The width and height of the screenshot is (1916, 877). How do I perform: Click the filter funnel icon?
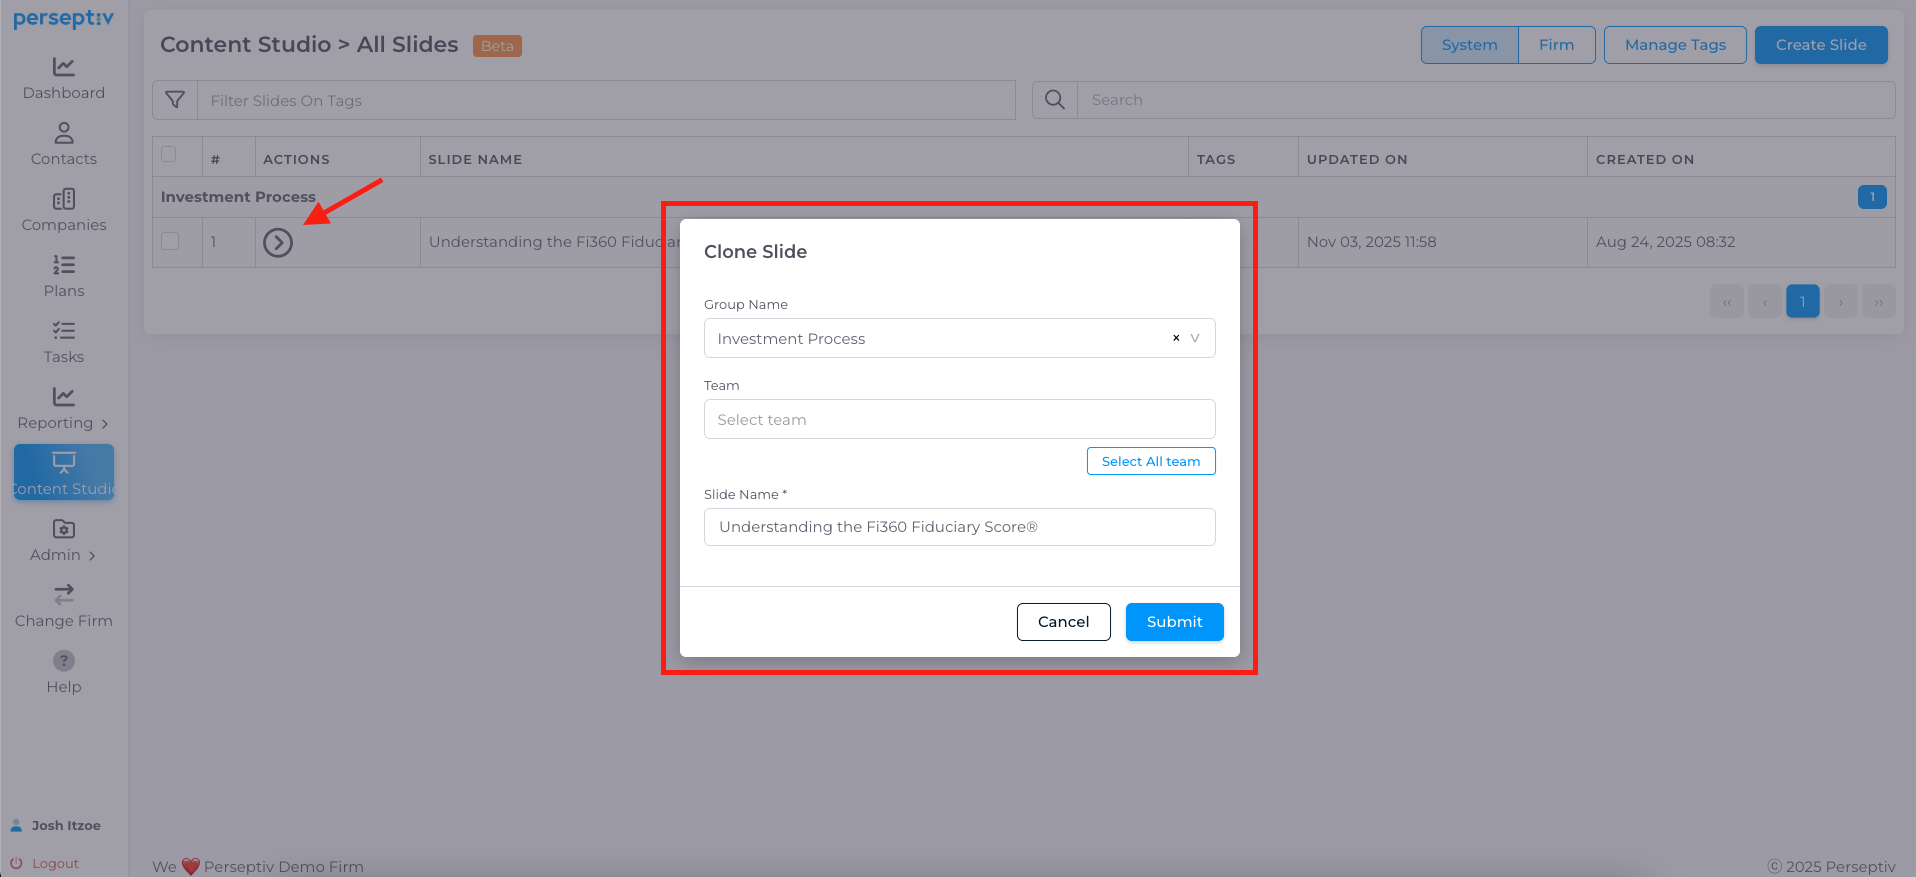(175, 100)
